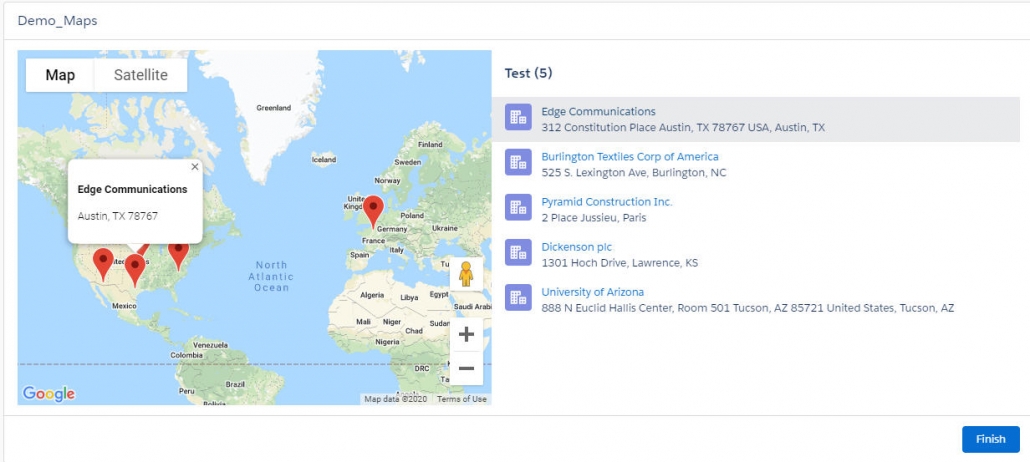Zoom in on the map

[x=466, y=334]
